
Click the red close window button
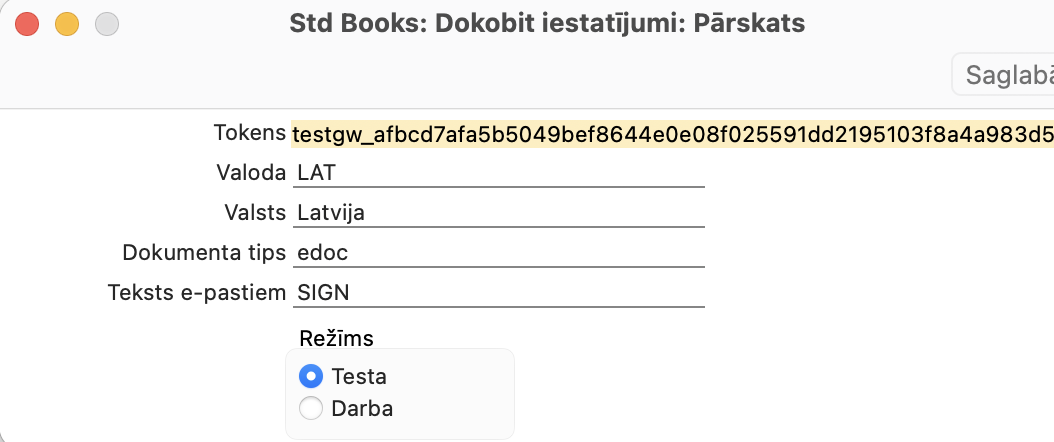[27, 24]
